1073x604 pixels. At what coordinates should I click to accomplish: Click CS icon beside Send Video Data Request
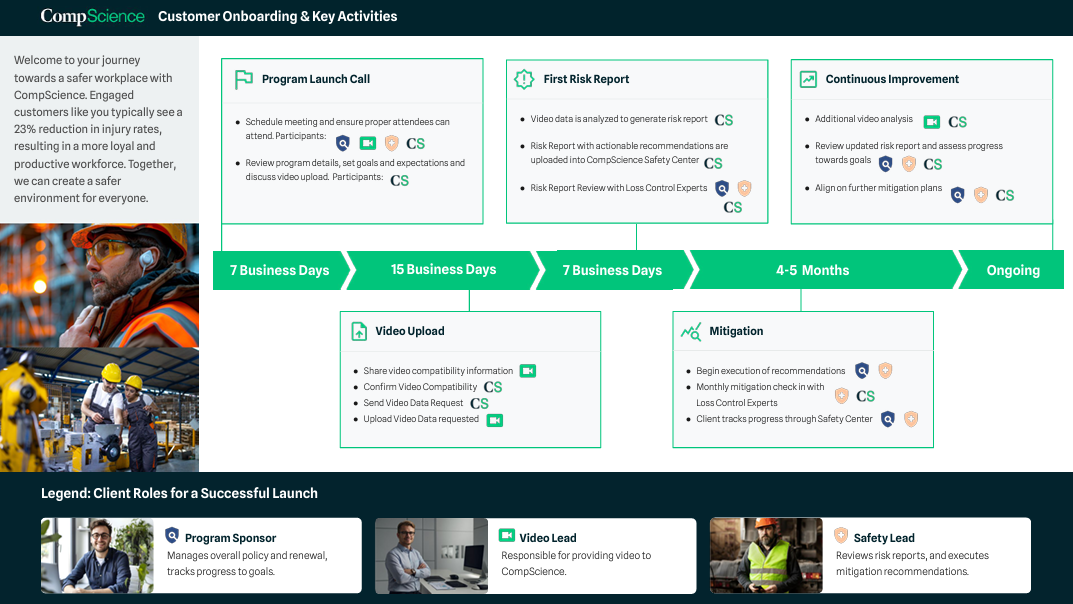[x=479, y=404]
